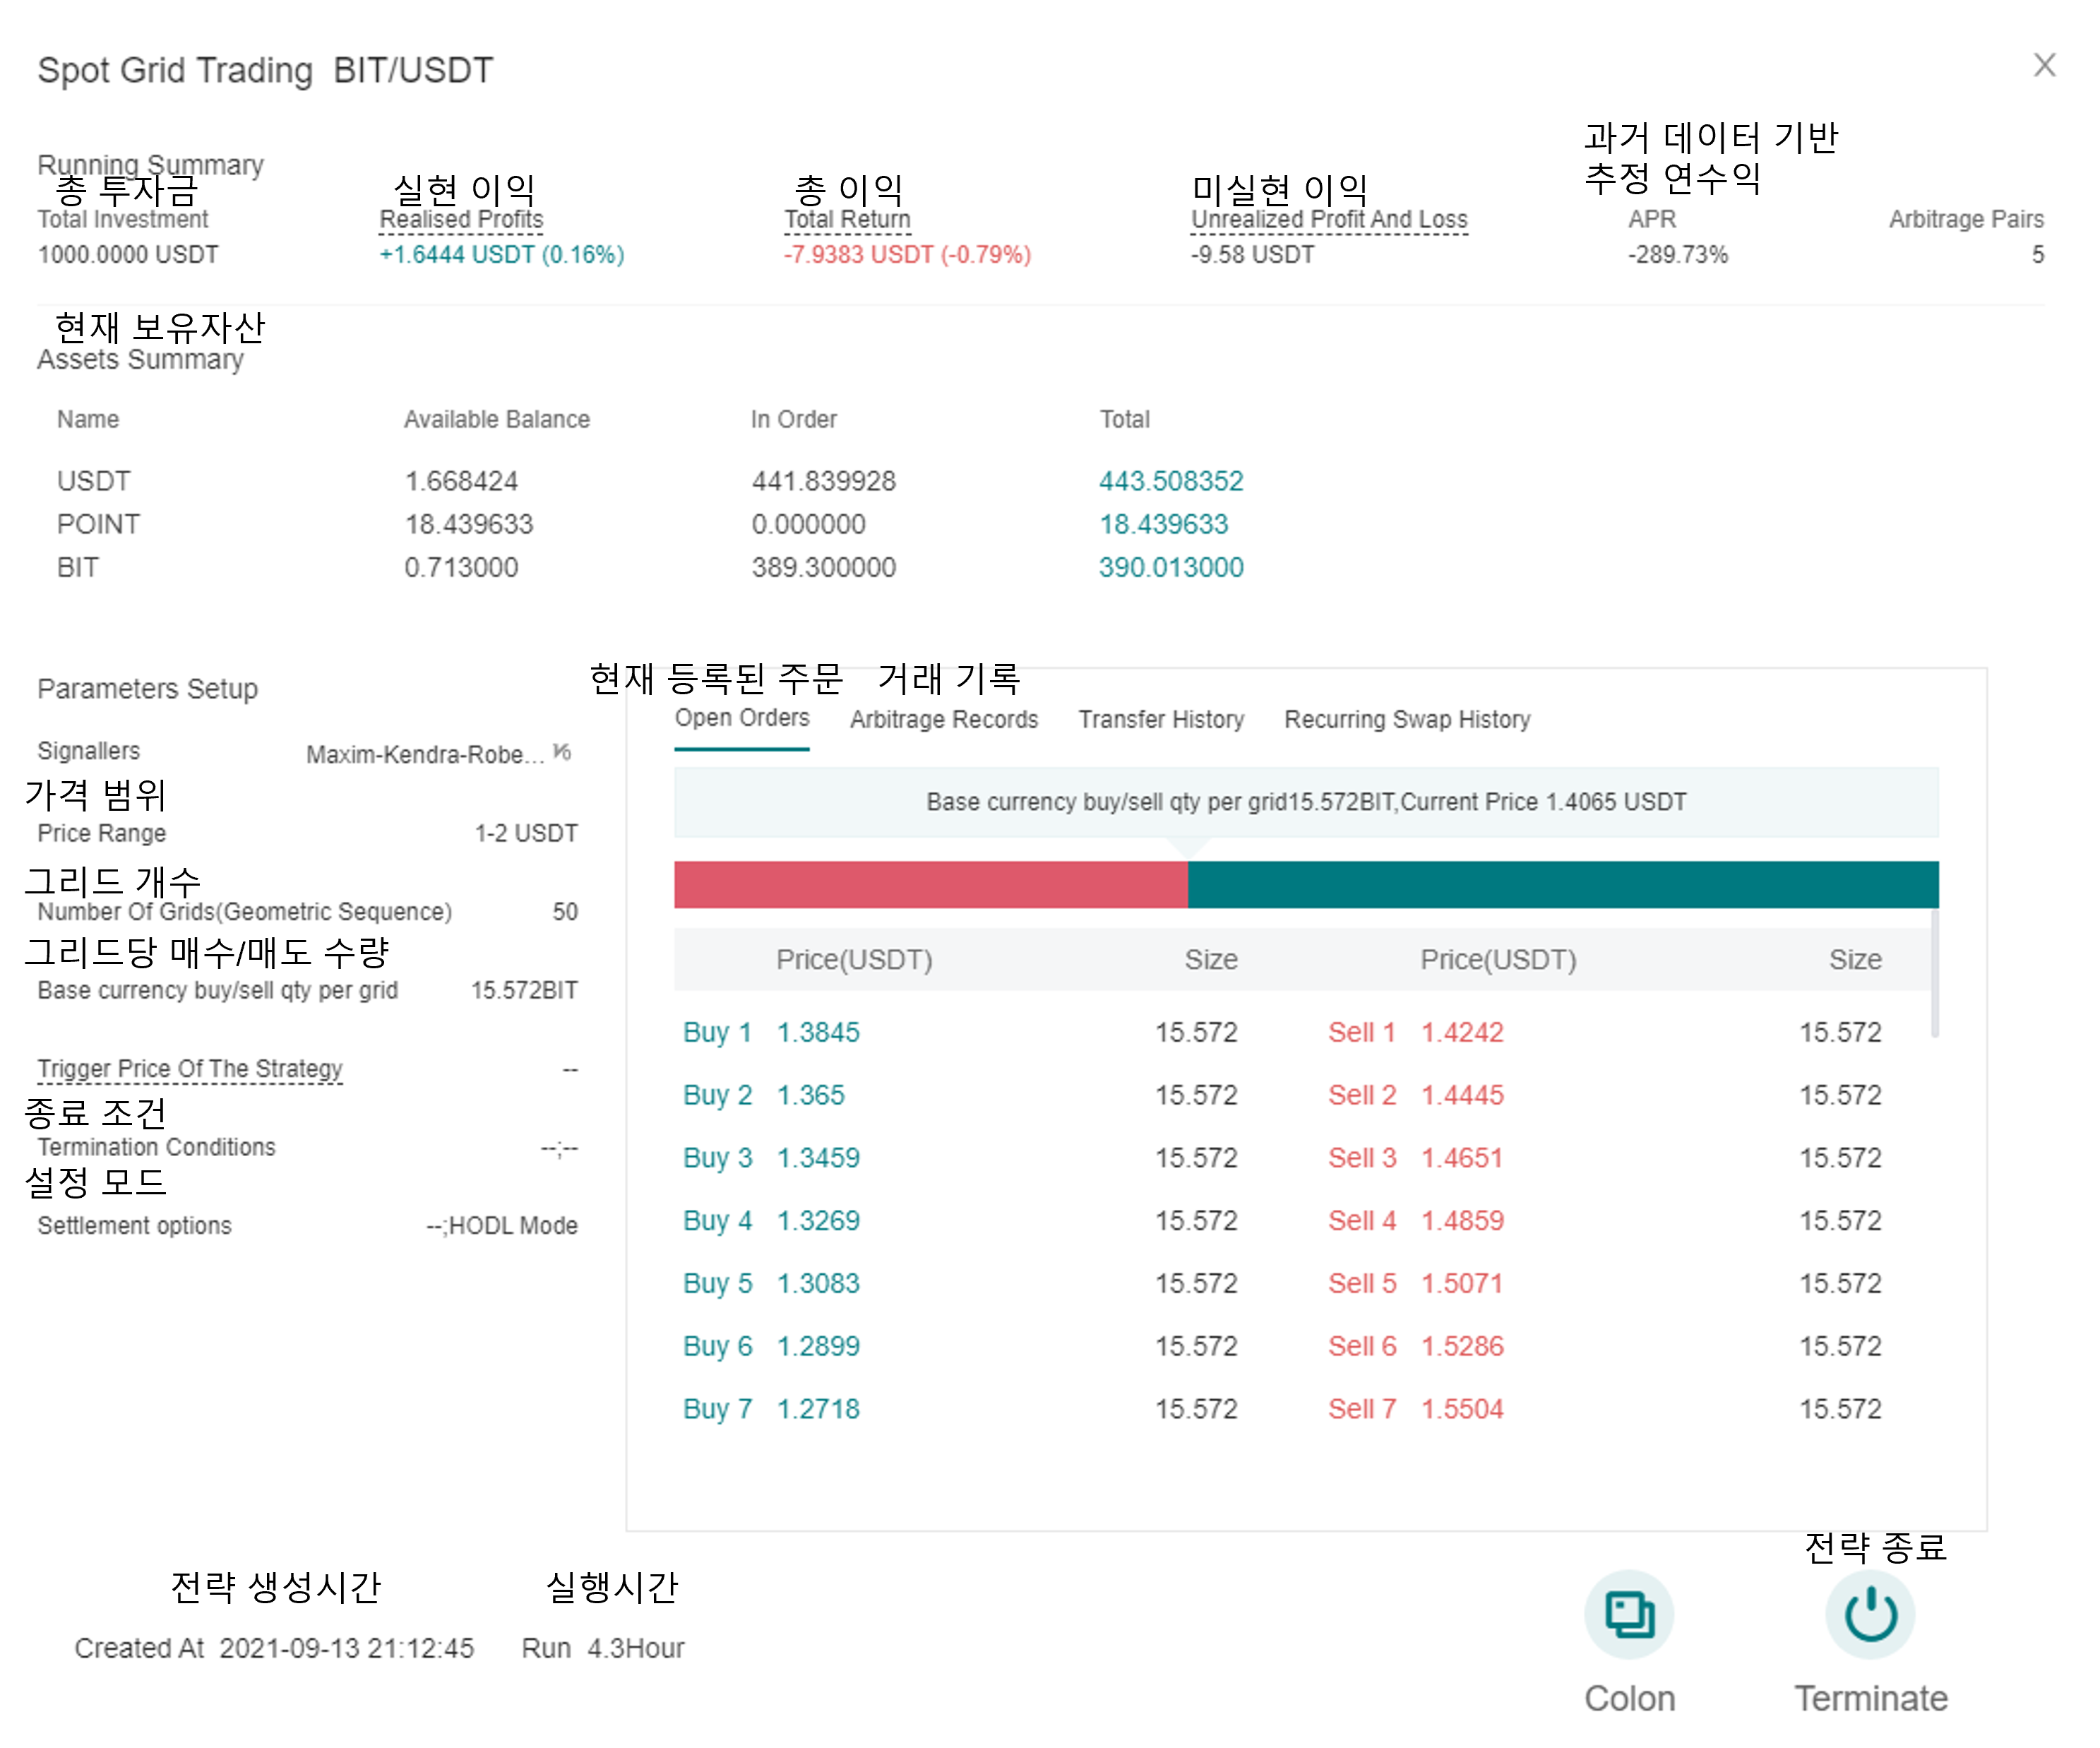Click the open orders list scrollbar
This screenshot has height=1748, width=2100.
[x=1934, y=972]
